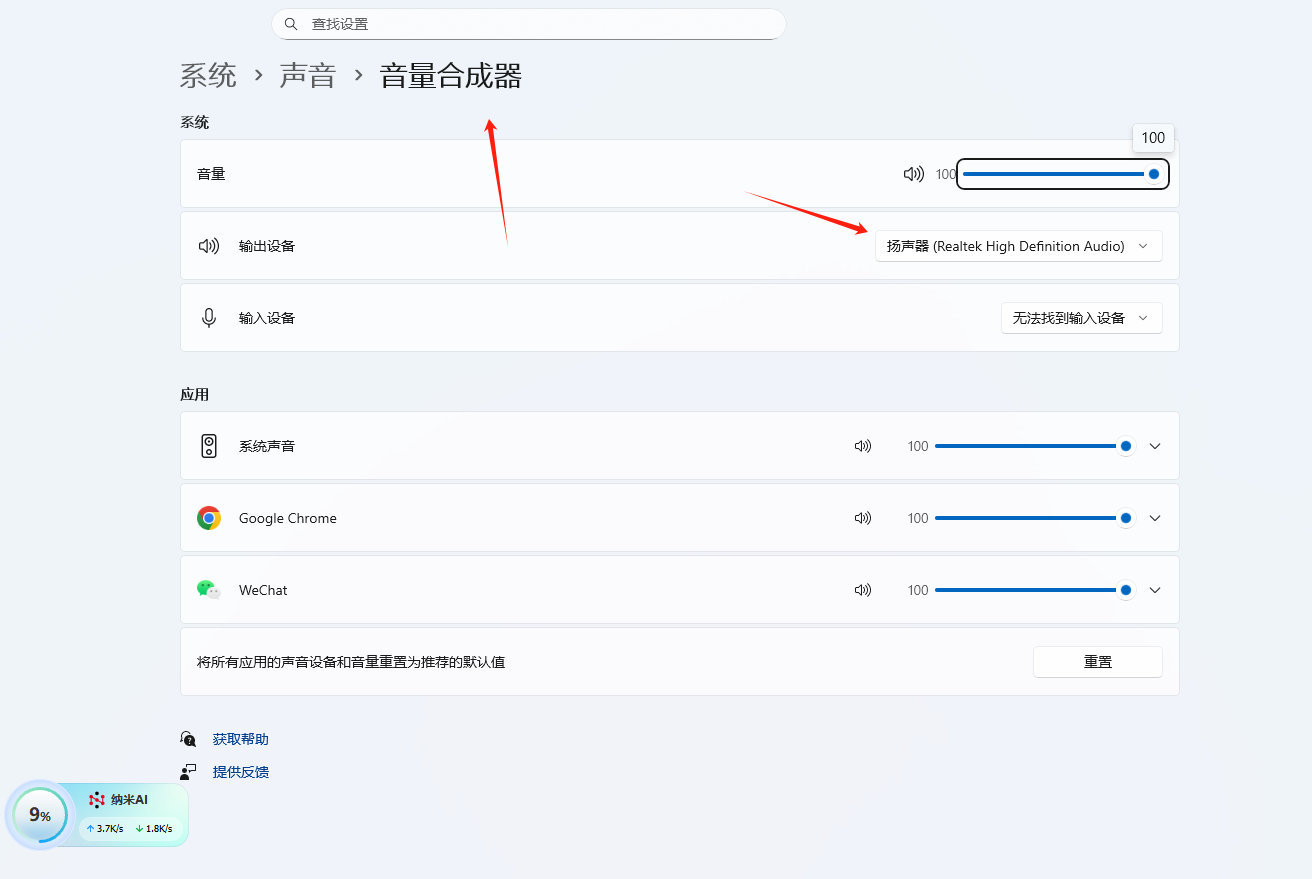Mute Google Chrome volume speaker icon
This screenshot has height=879, width=1312.
862,518
